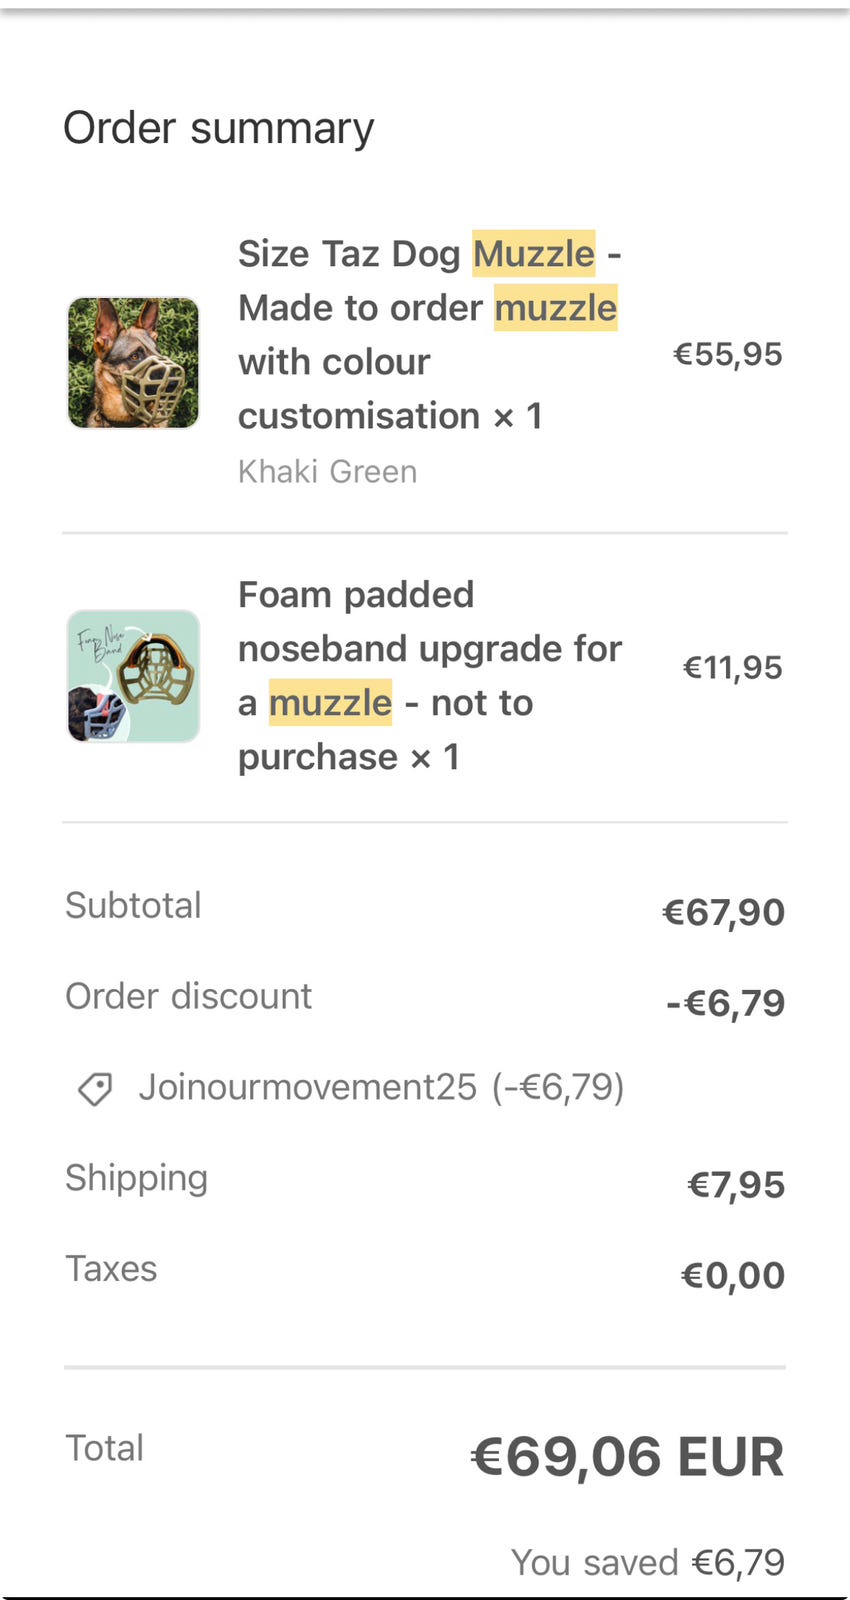Click the Shipping label

(136, 1178)
